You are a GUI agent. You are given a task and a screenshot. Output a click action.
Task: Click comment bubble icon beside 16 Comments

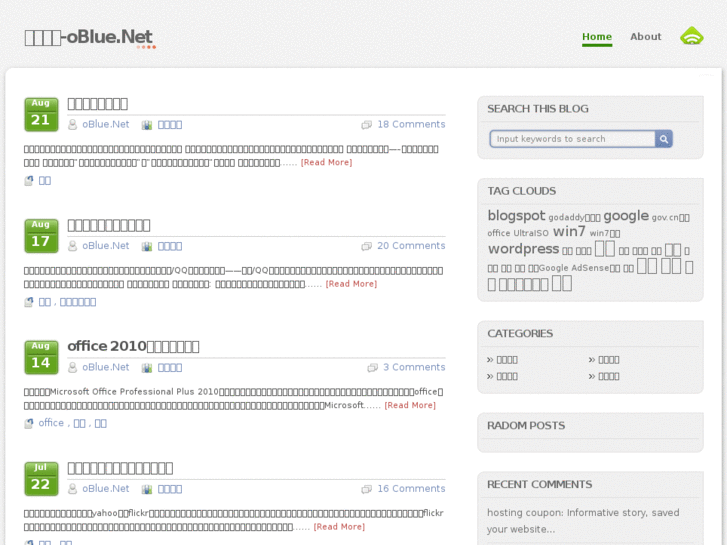tap(367, 489)
